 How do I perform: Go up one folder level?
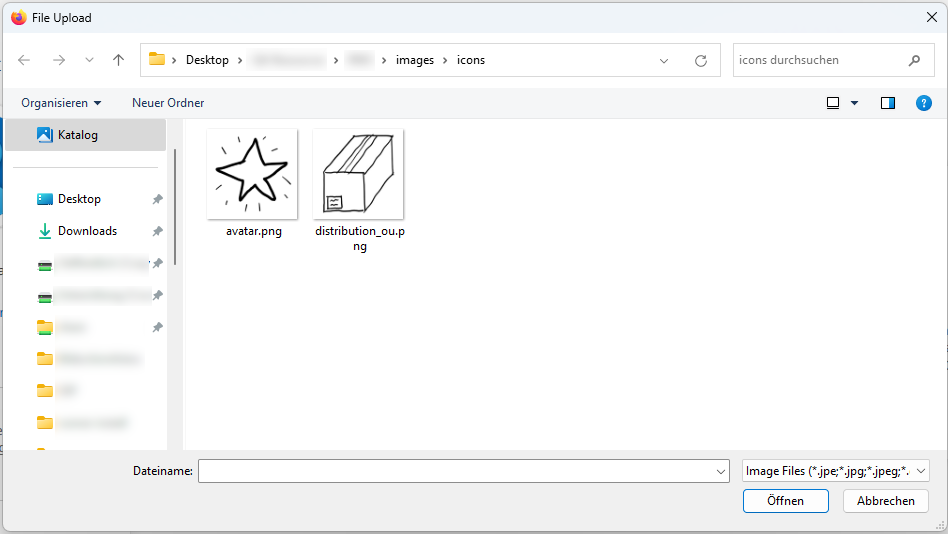pos(118,60)
